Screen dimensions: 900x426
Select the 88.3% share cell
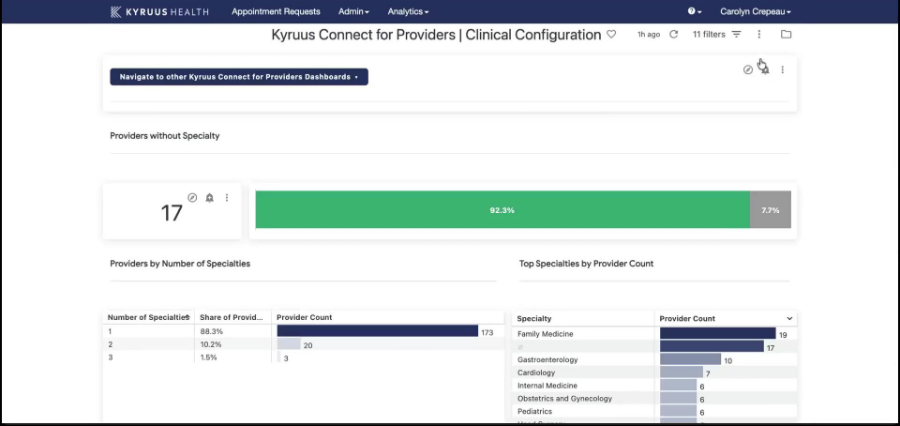coord(211,332)
